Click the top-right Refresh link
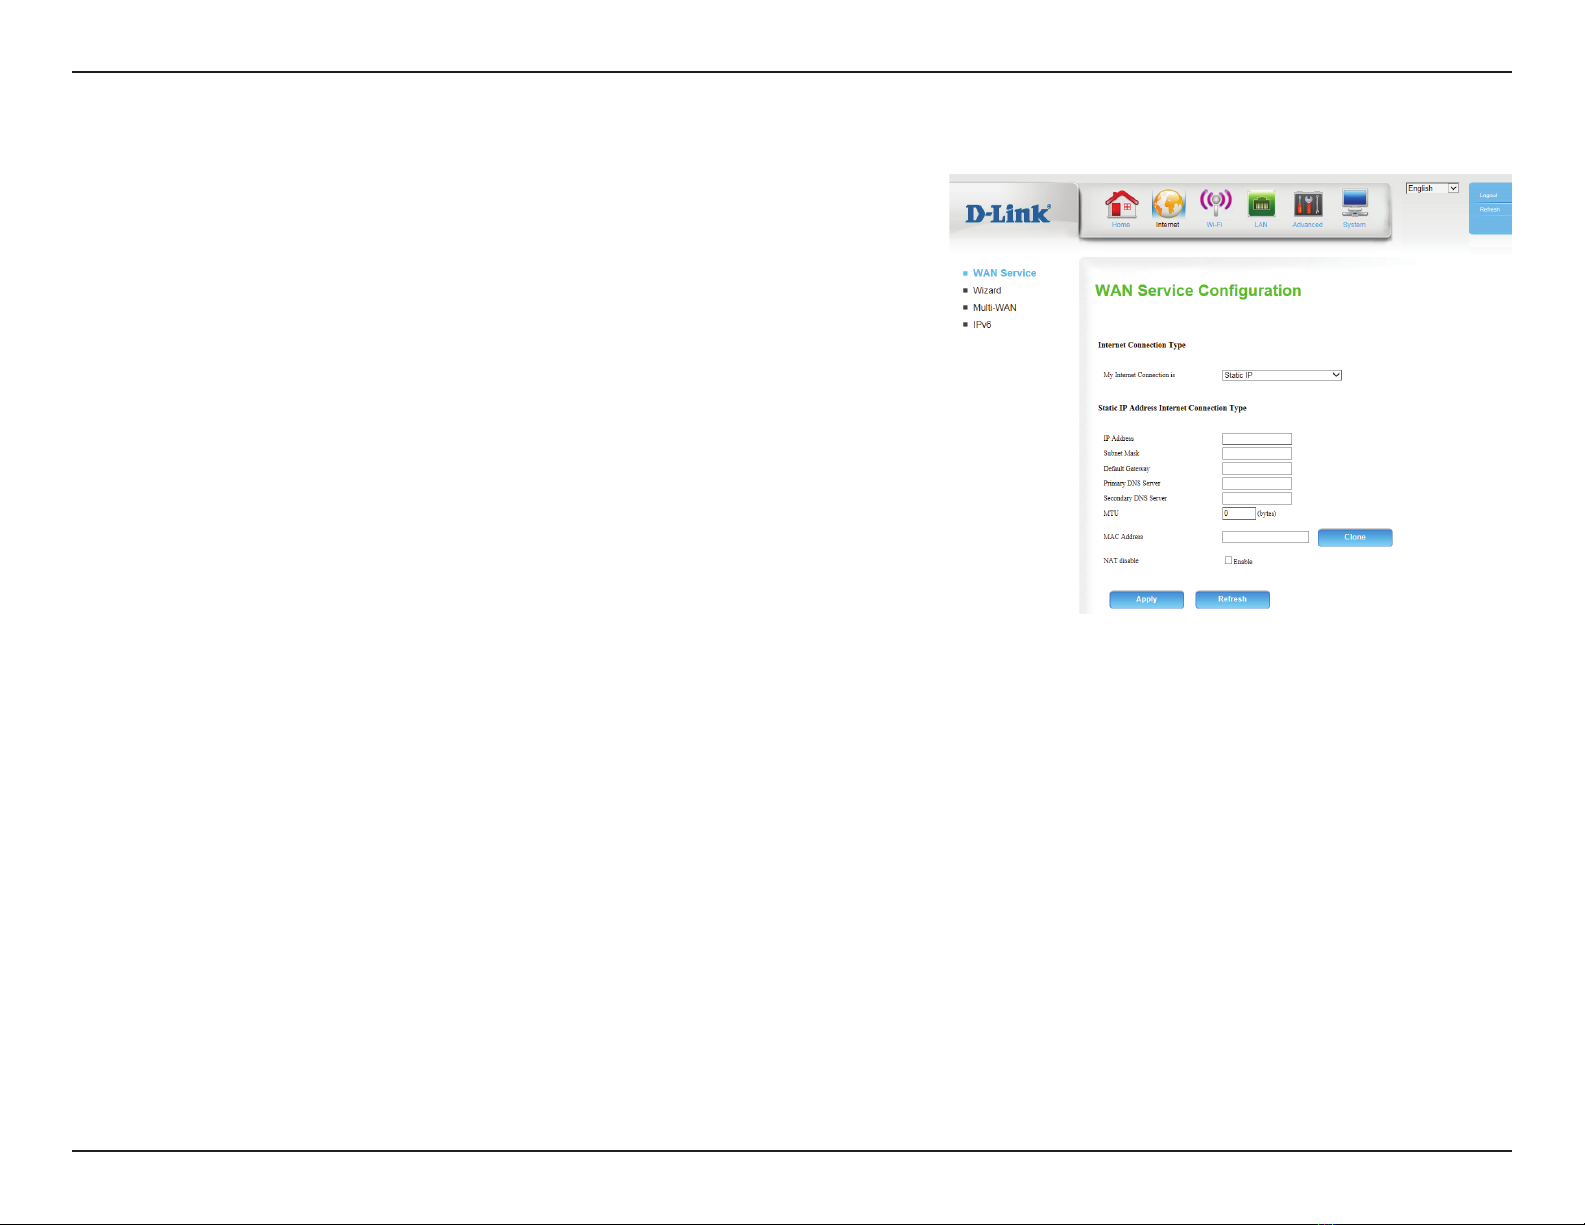 (1490, 210)
